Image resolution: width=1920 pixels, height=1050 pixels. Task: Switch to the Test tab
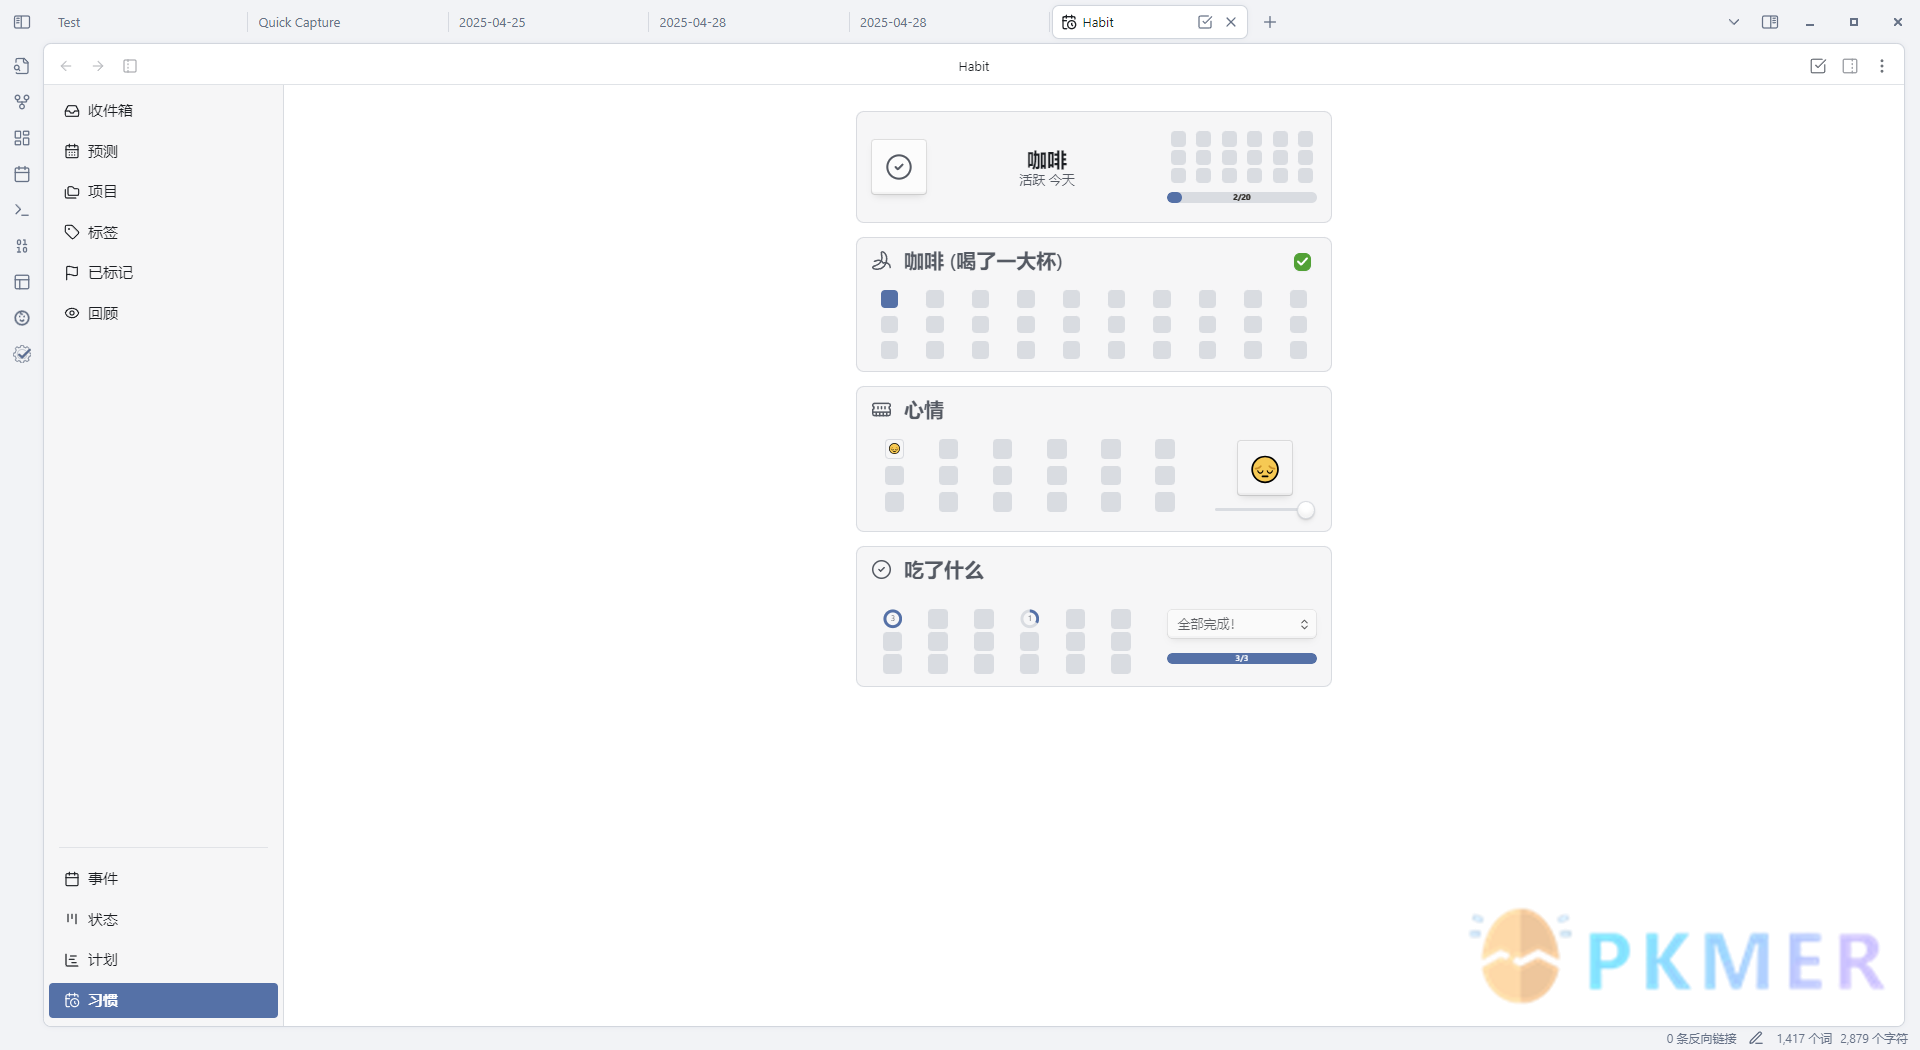(x=69, y=22)
